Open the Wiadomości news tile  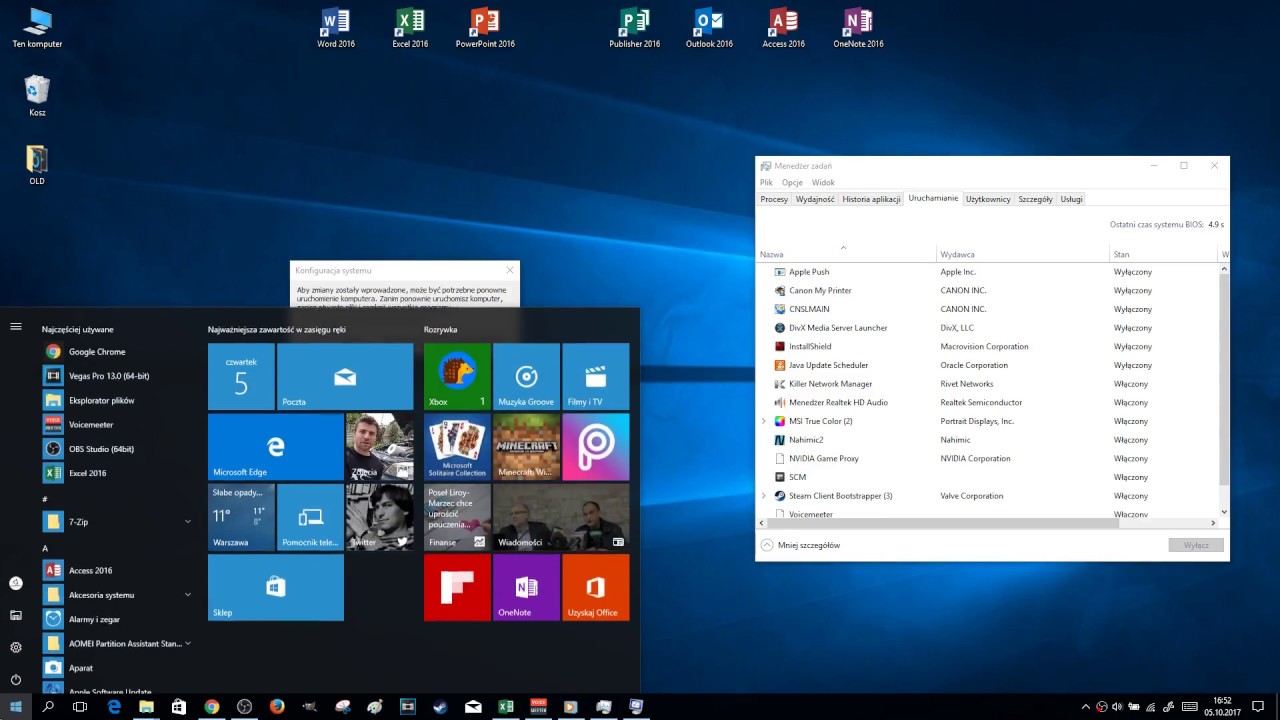[x=561, y=517]
